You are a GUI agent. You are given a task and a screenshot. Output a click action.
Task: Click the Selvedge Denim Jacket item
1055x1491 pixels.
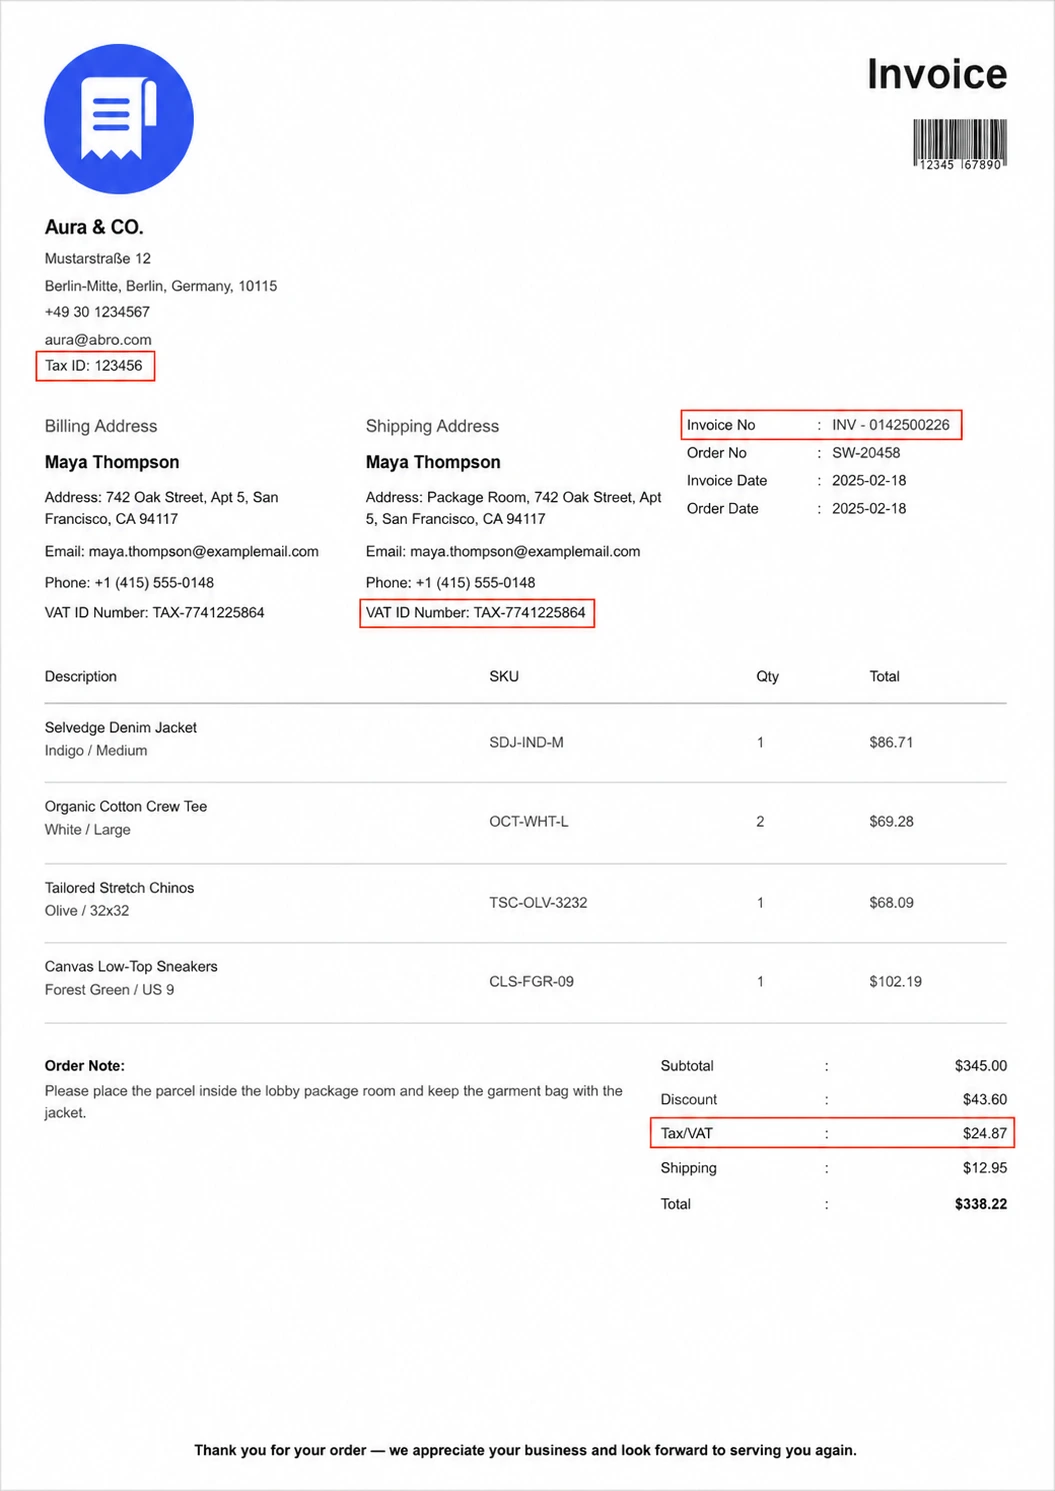click(x=121, y=728)
